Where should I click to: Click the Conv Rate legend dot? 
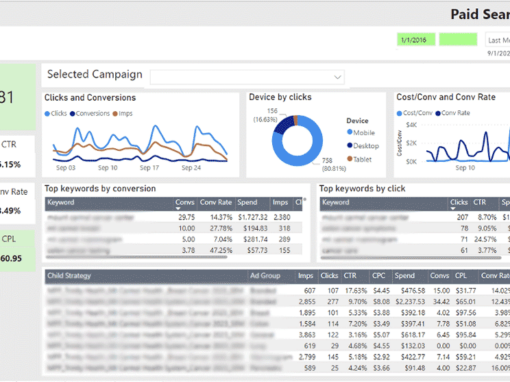pos(438,113)
